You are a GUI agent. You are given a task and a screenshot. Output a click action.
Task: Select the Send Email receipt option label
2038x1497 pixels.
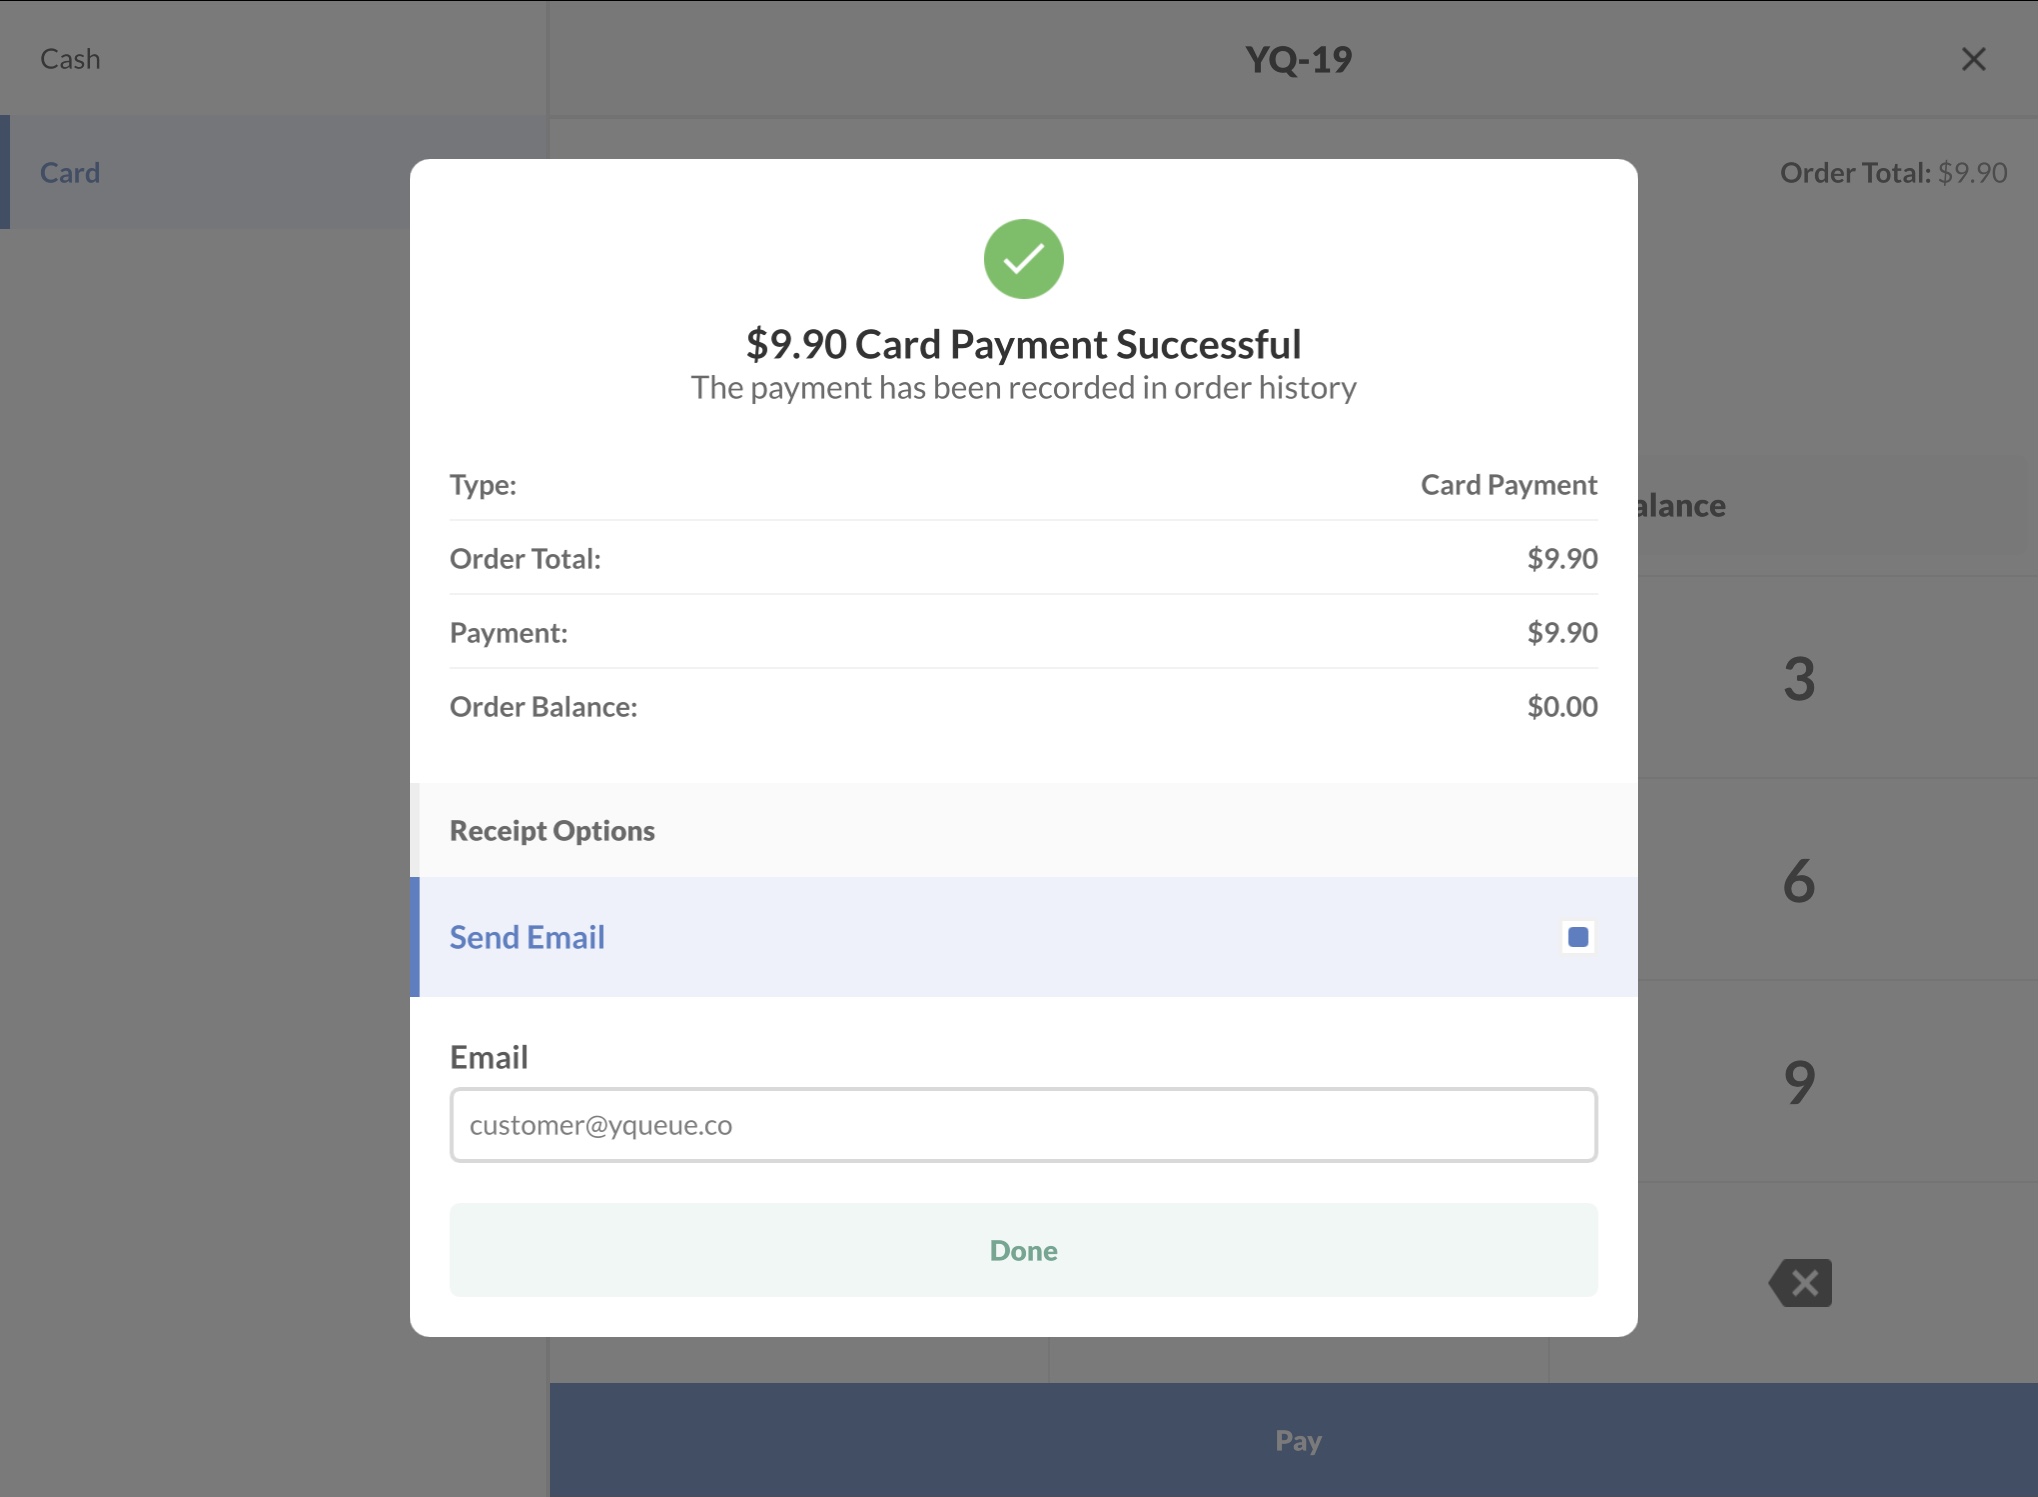[x=527, y=937]
